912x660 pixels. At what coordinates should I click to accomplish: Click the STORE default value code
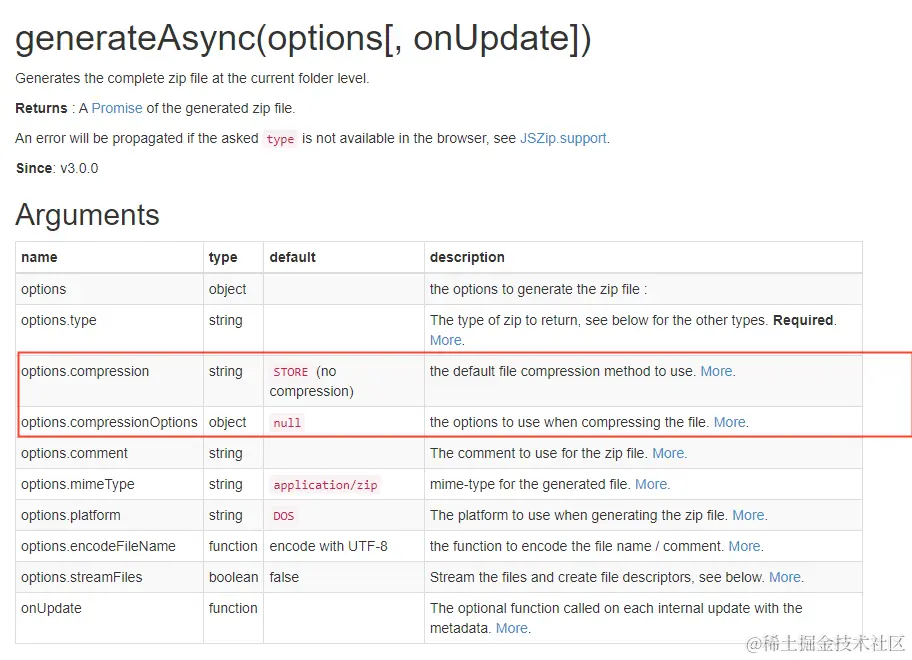(x=291, y=372)
